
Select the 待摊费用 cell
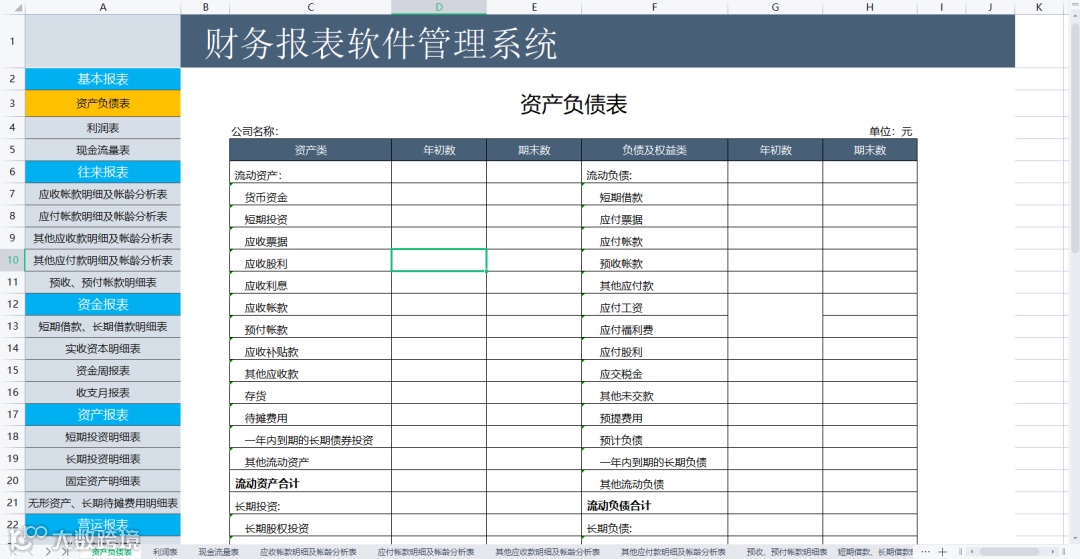tap(311, 415)
